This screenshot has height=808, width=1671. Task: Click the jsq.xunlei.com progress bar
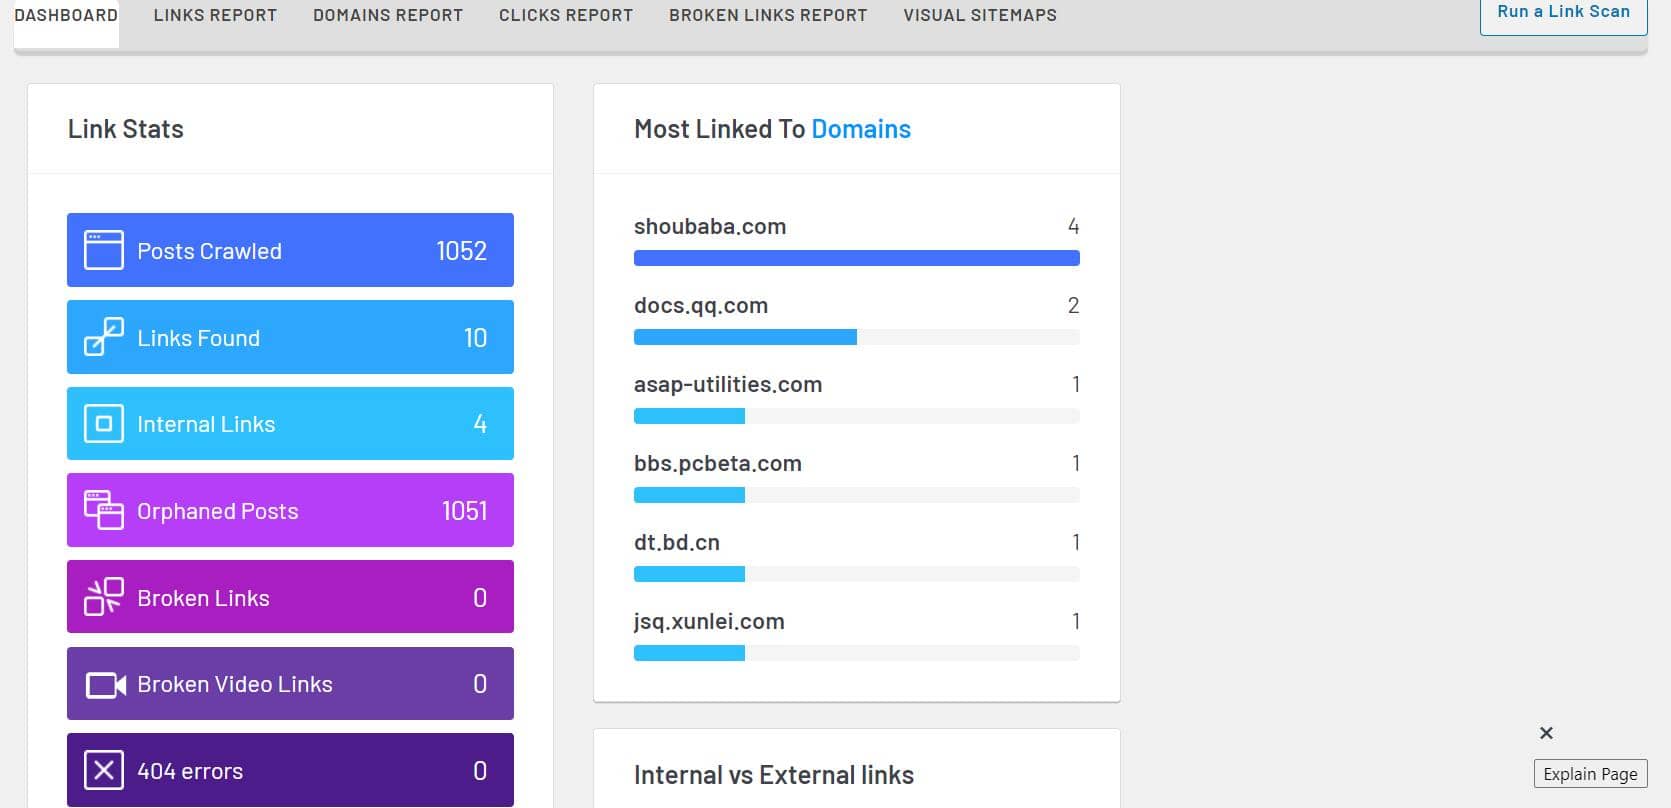[857, 653]
